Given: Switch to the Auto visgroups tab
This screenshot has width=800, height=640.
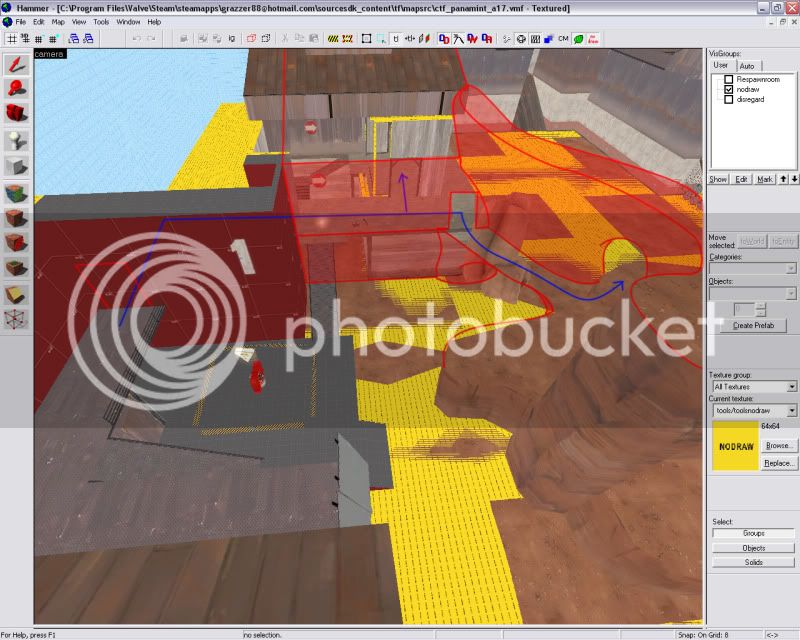Looking at the screenshot, I should coord(747,66).
